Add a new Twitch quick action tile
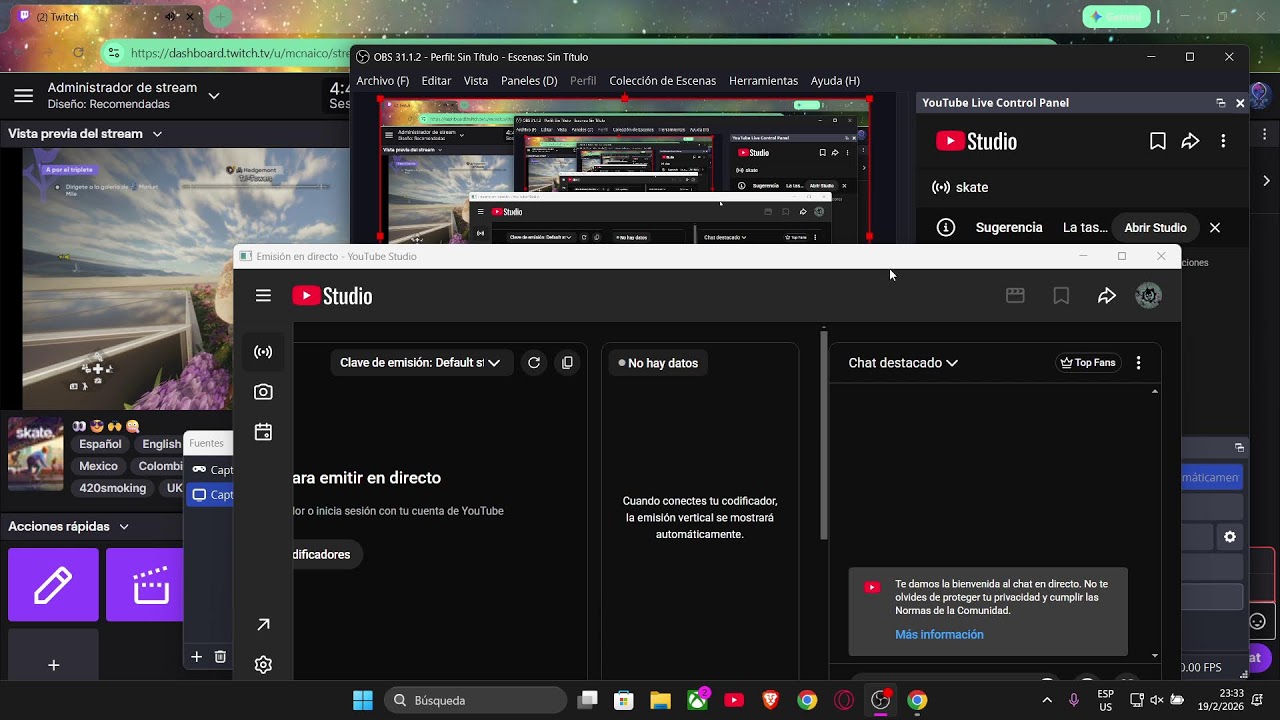The width and height of the screenshot is (1280, 720). pyautogui.click(x=53, y=655)
